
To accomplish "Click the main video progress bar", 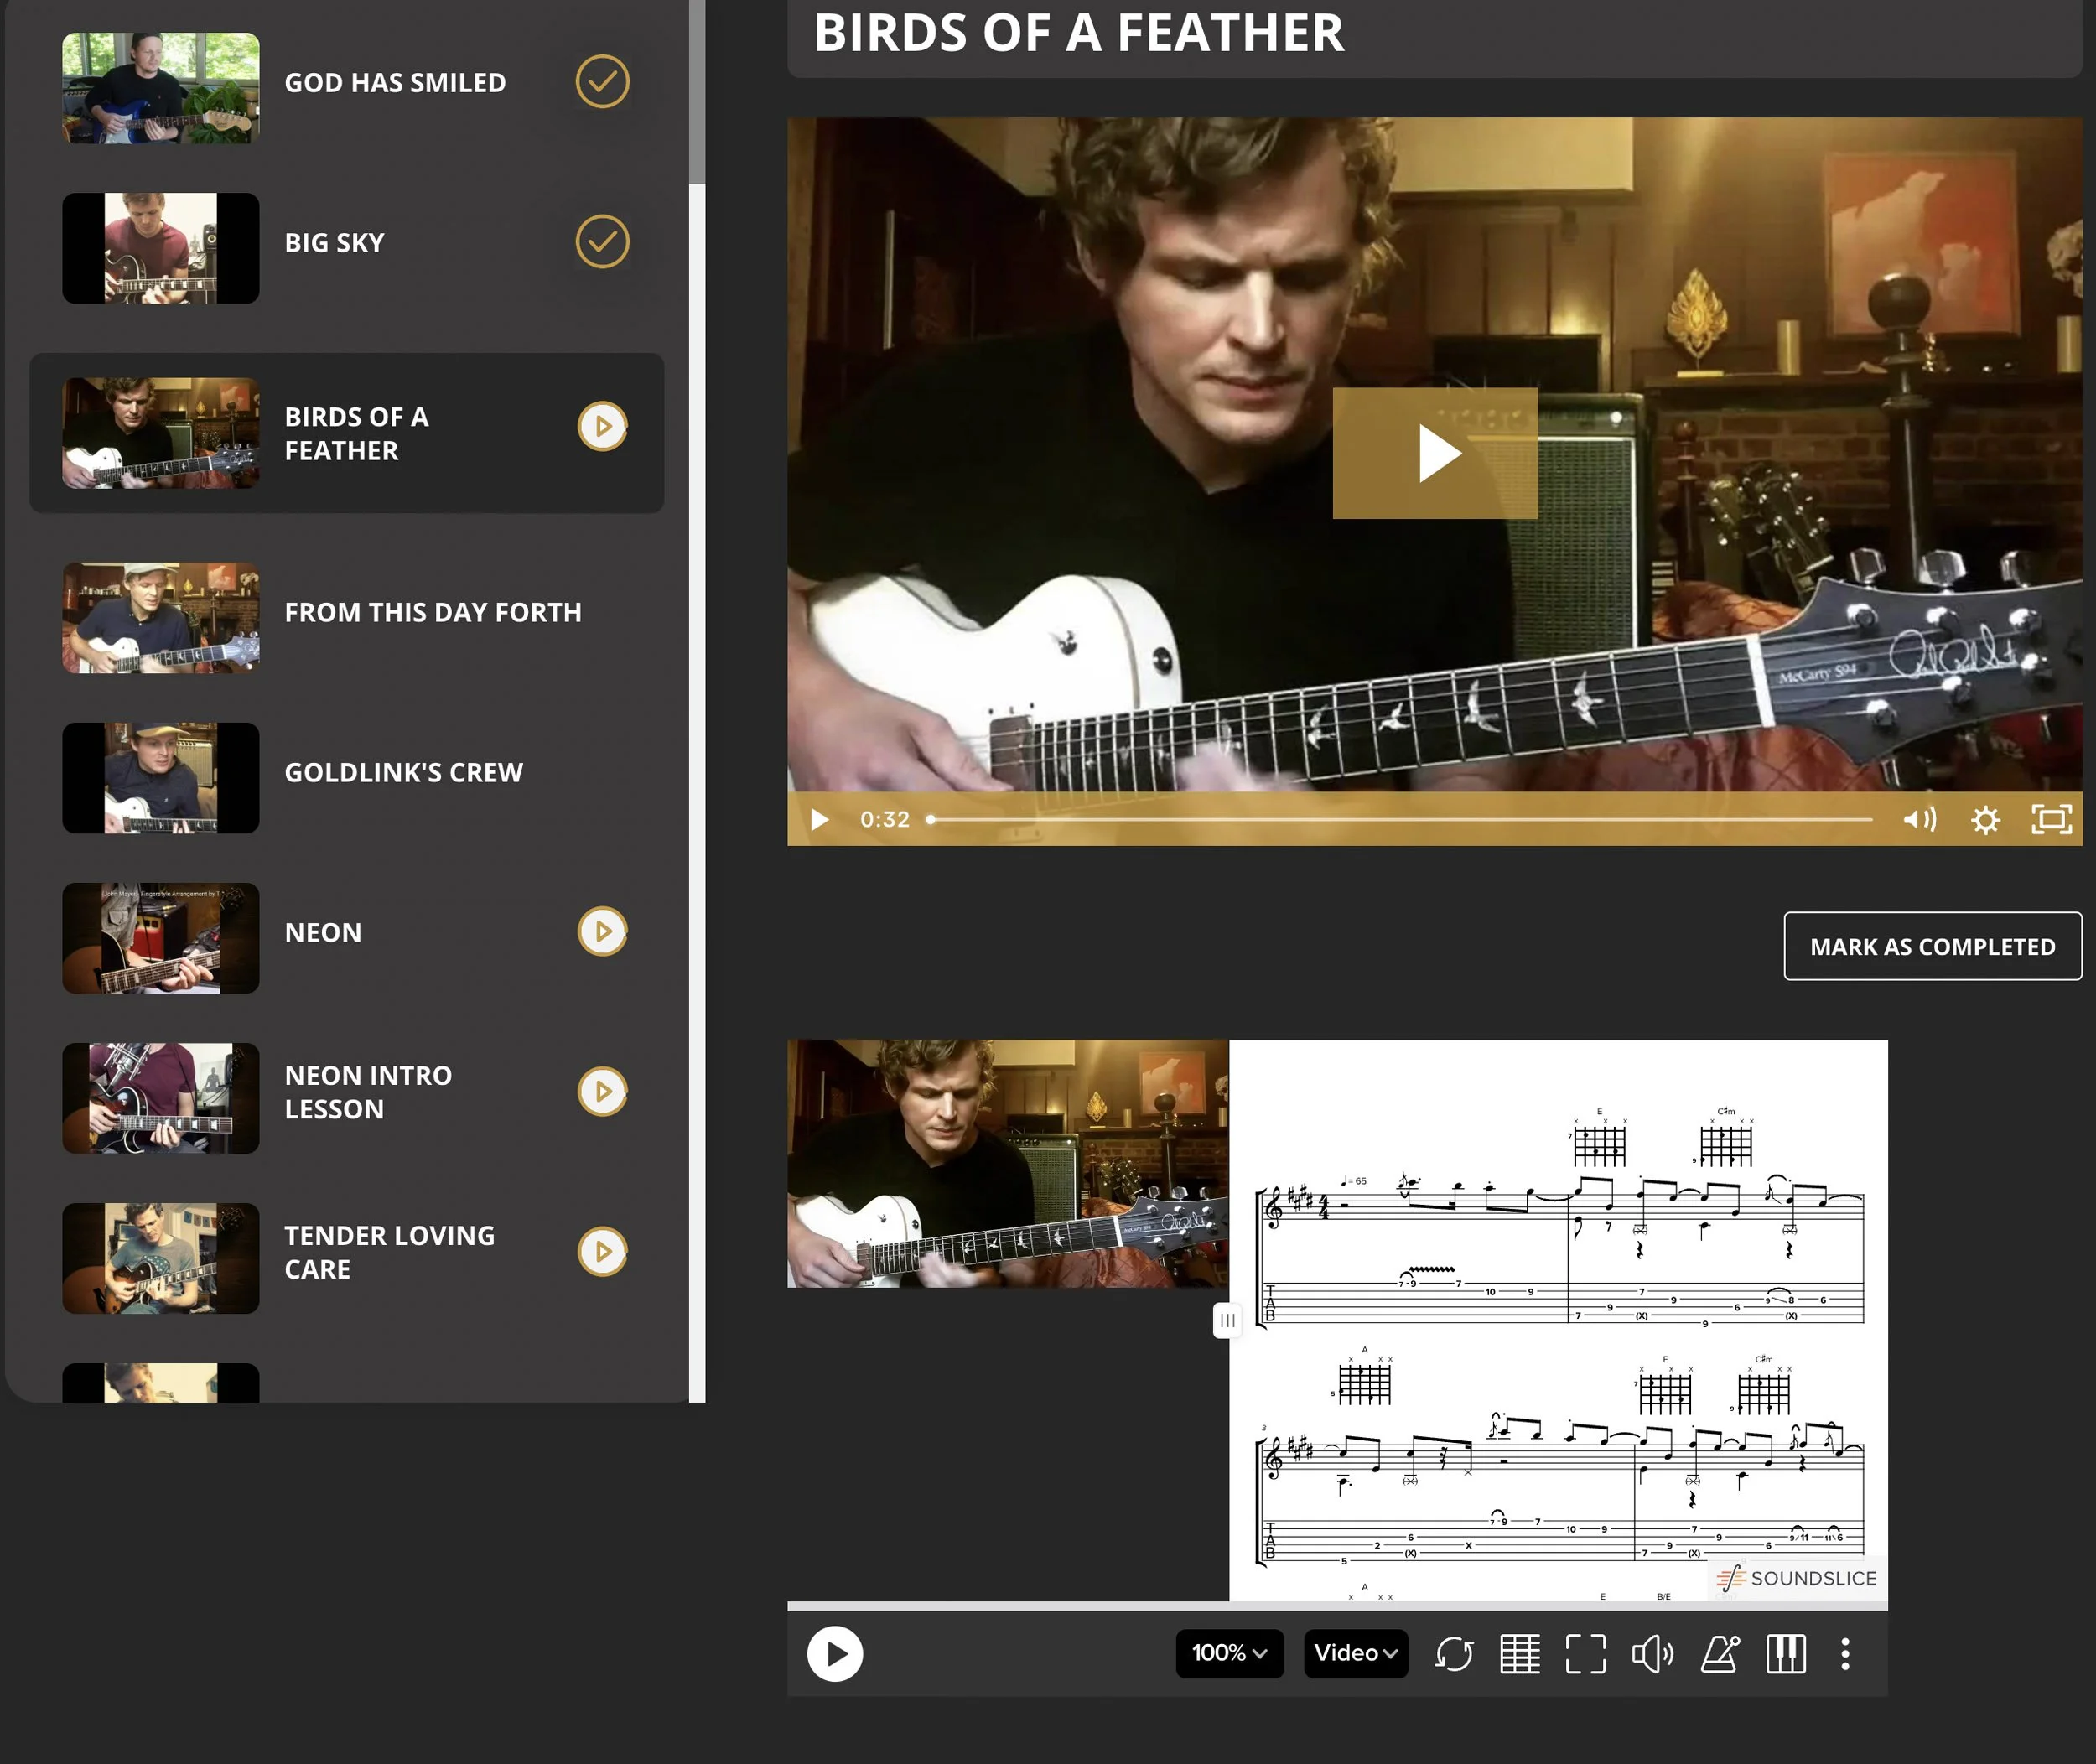I will [1400, 820].
